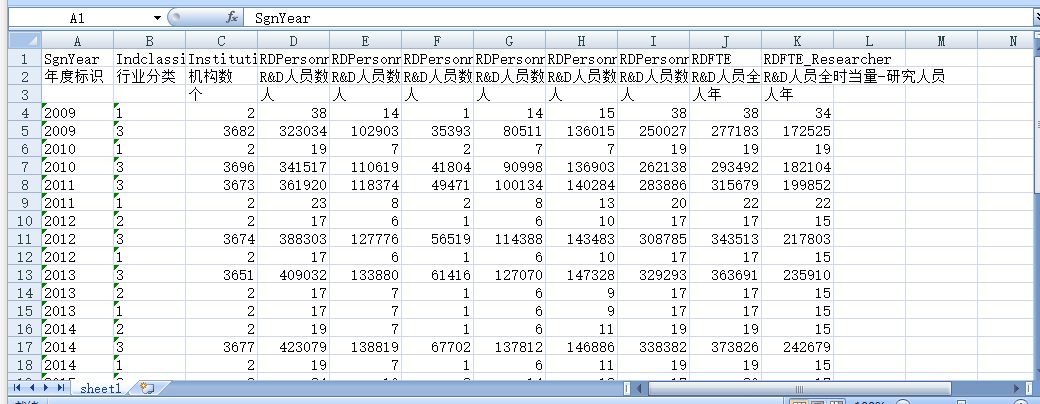Jump to first sheet tab arrow

pyautogui.click(x=17, y=387)
